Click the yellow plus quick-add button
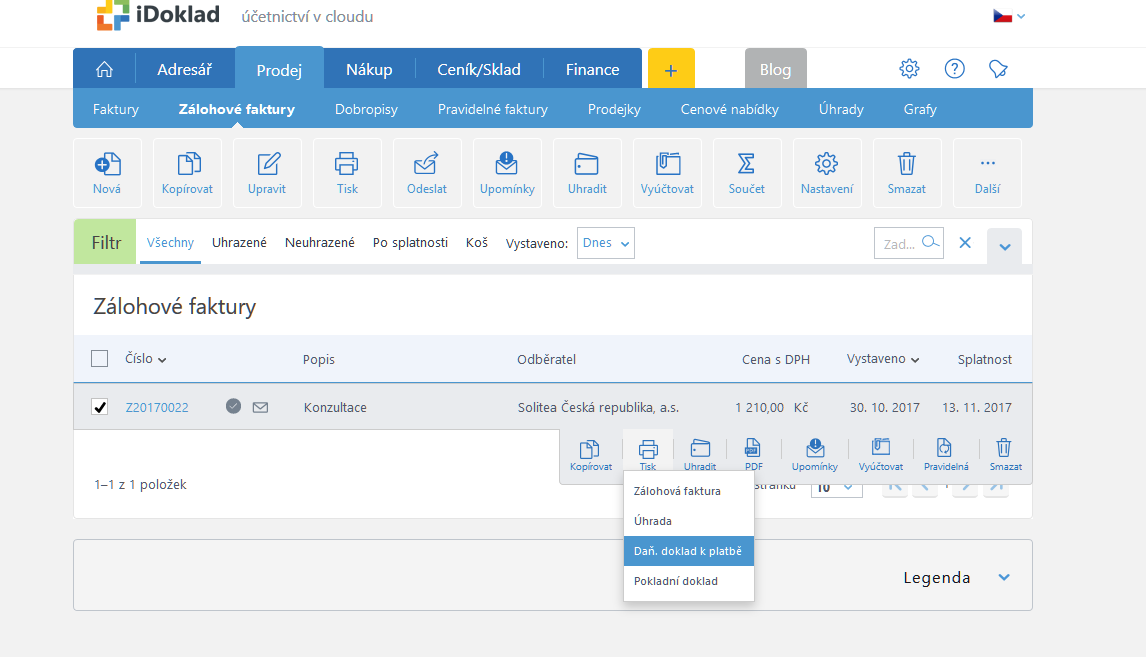The height and width of the screenshot is (657, 1146). (x=671, y=69)
